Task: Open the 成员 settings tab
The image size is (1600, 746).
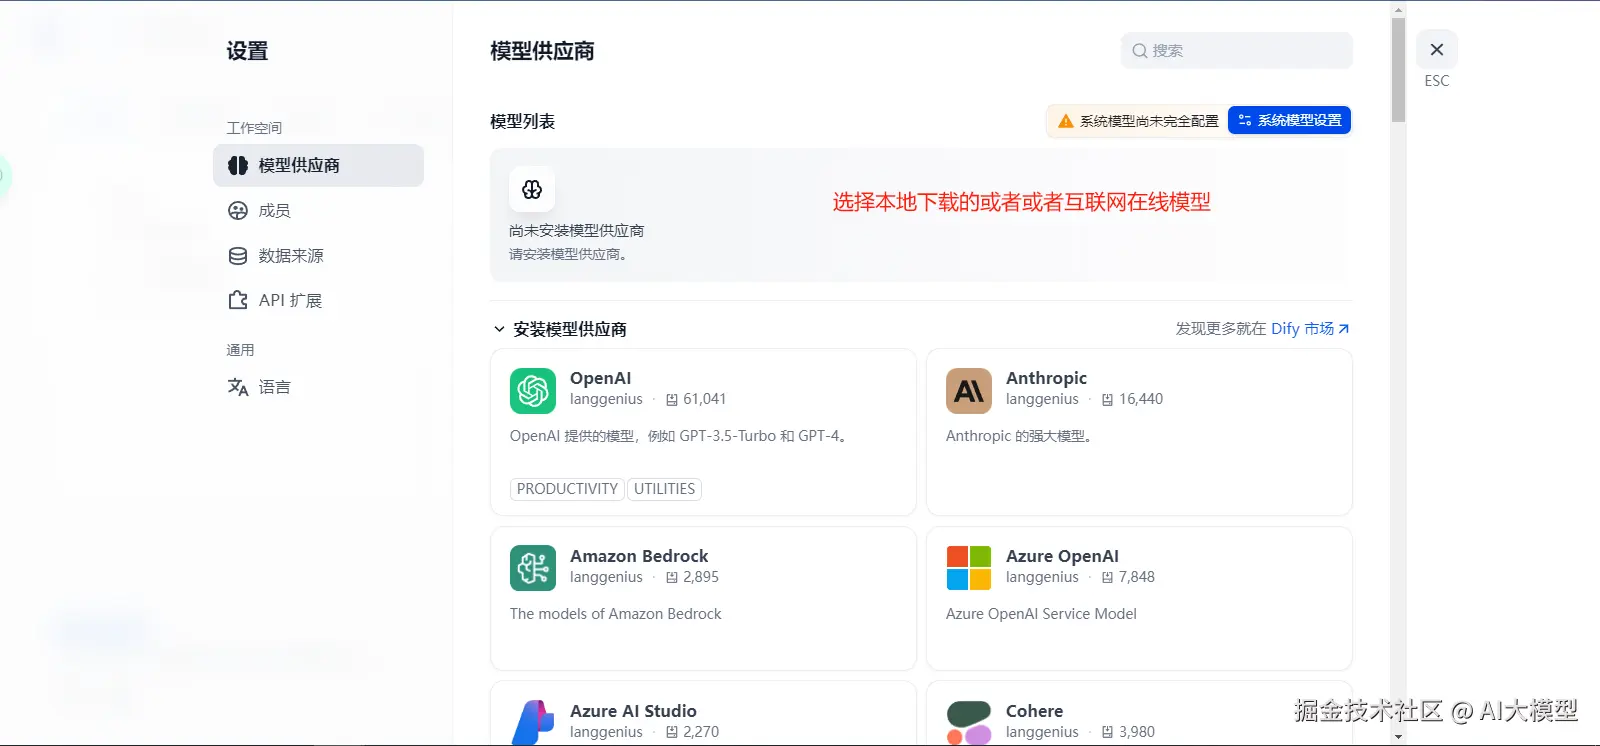Action: pos(318,211)
